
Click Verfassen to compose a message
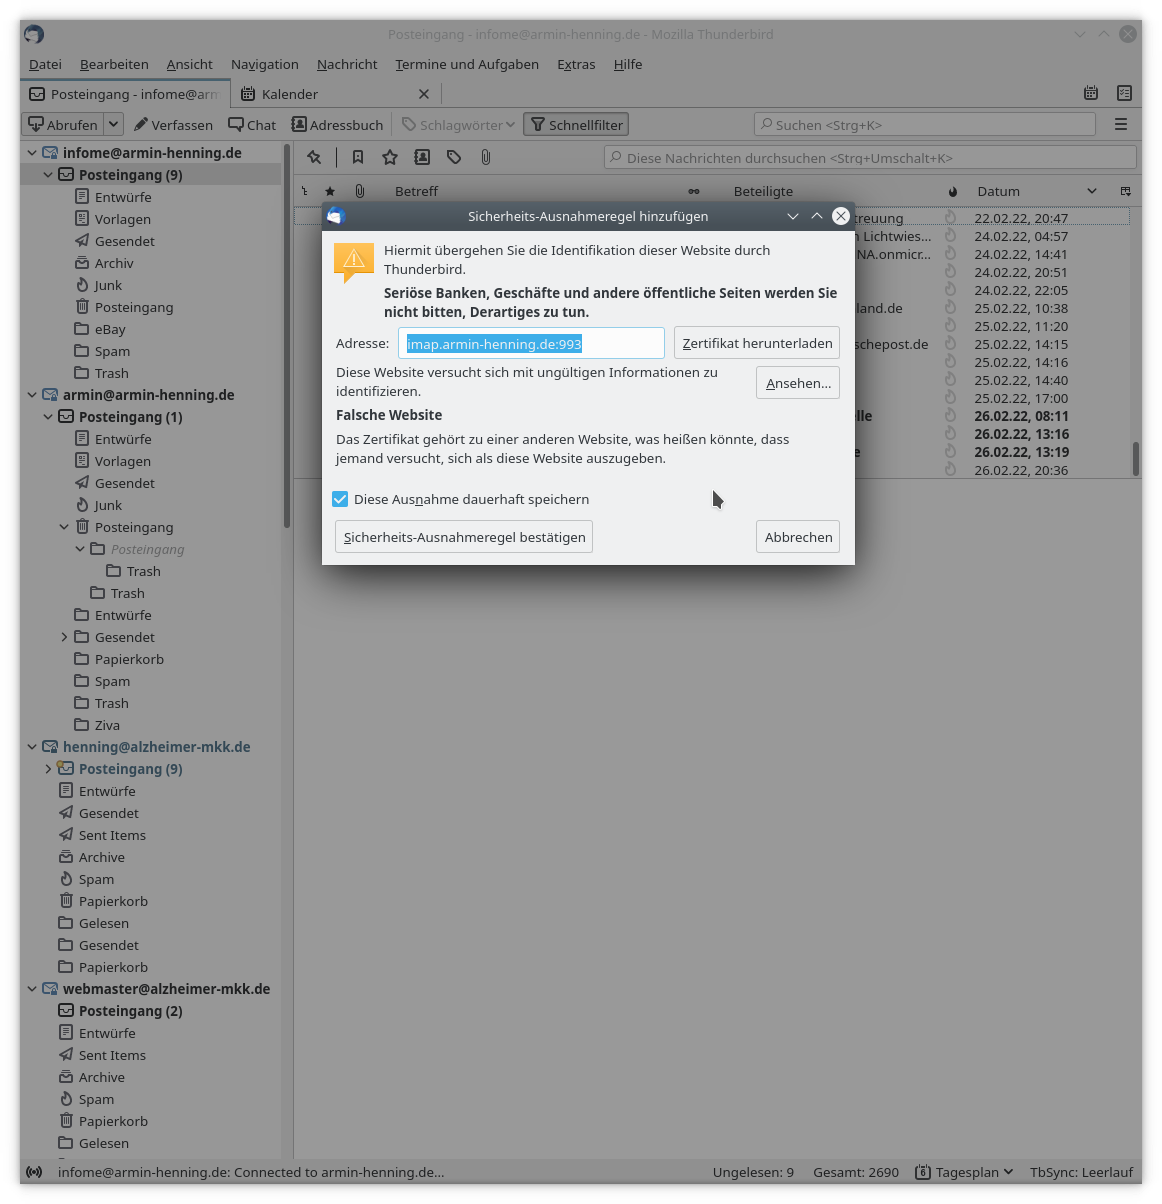[x=173, y=125]
